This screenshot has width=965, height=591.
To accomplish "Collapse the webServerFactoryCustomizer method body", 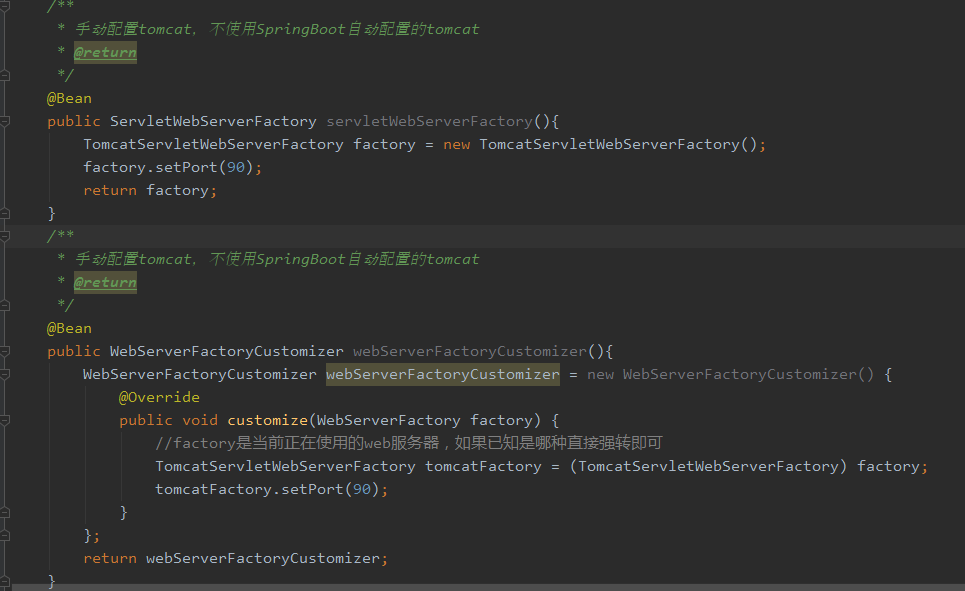I will [x=5, y=351].
